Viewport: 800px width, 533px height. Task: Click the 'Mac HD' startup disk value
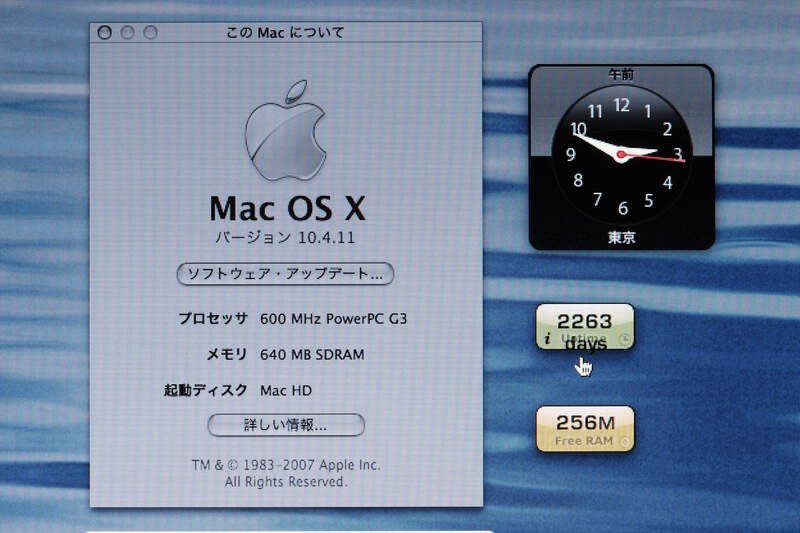tap(286, 391)
